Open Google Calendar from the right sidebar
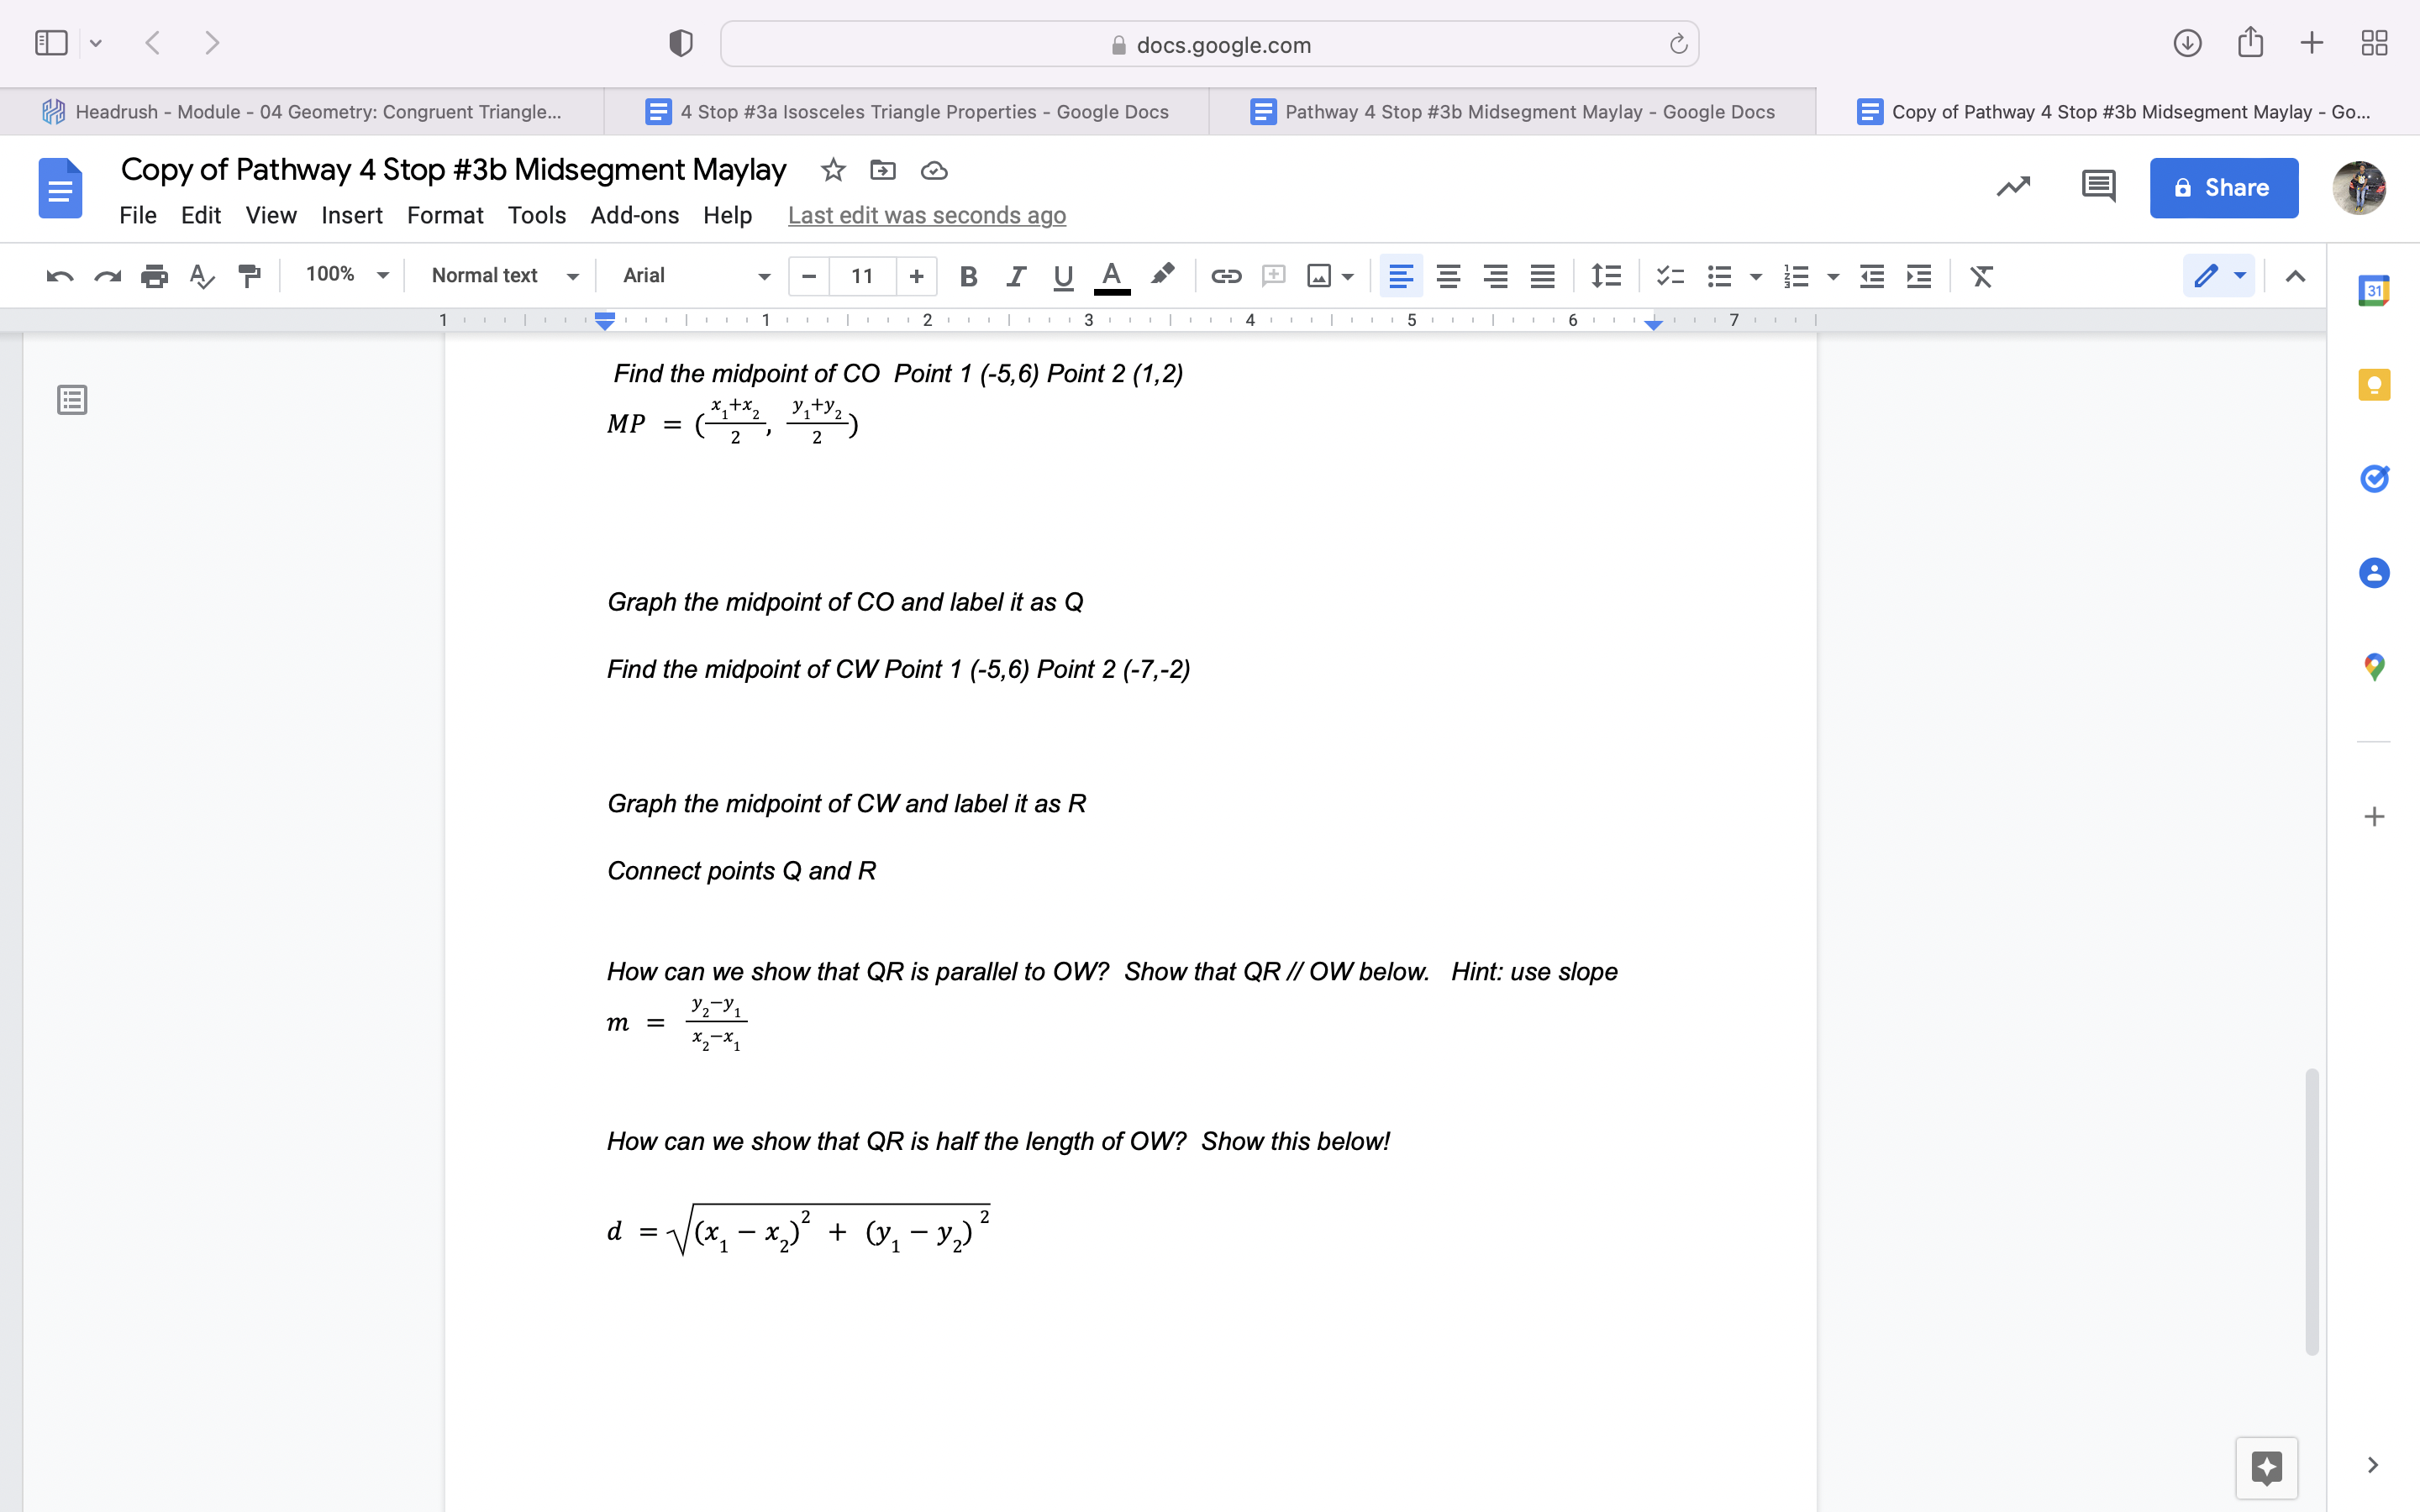Viewport: 2420px width, 1512px height. pyautogui.click(x=2374, y=289)
